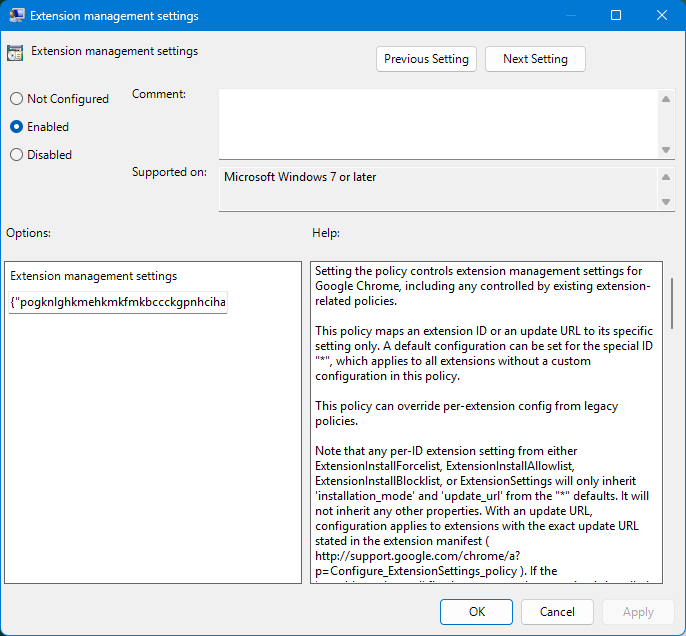
Task: Click the title bar app icon
Action: pos(17,16)
